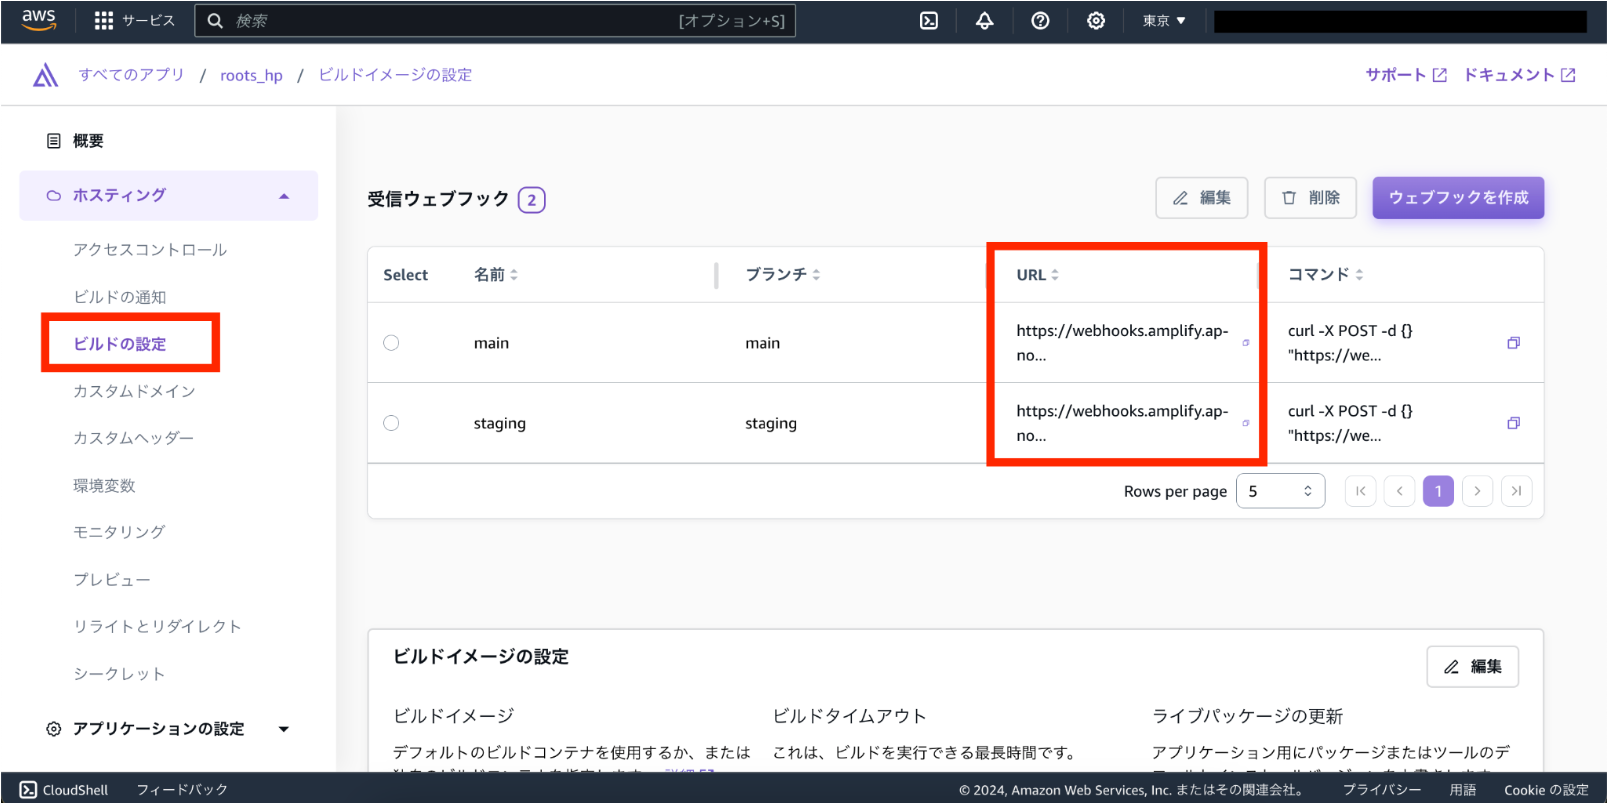Click the ウェブフックを作成 button
Screen dimensions: 1610x804
click(x=1457, y=198)
